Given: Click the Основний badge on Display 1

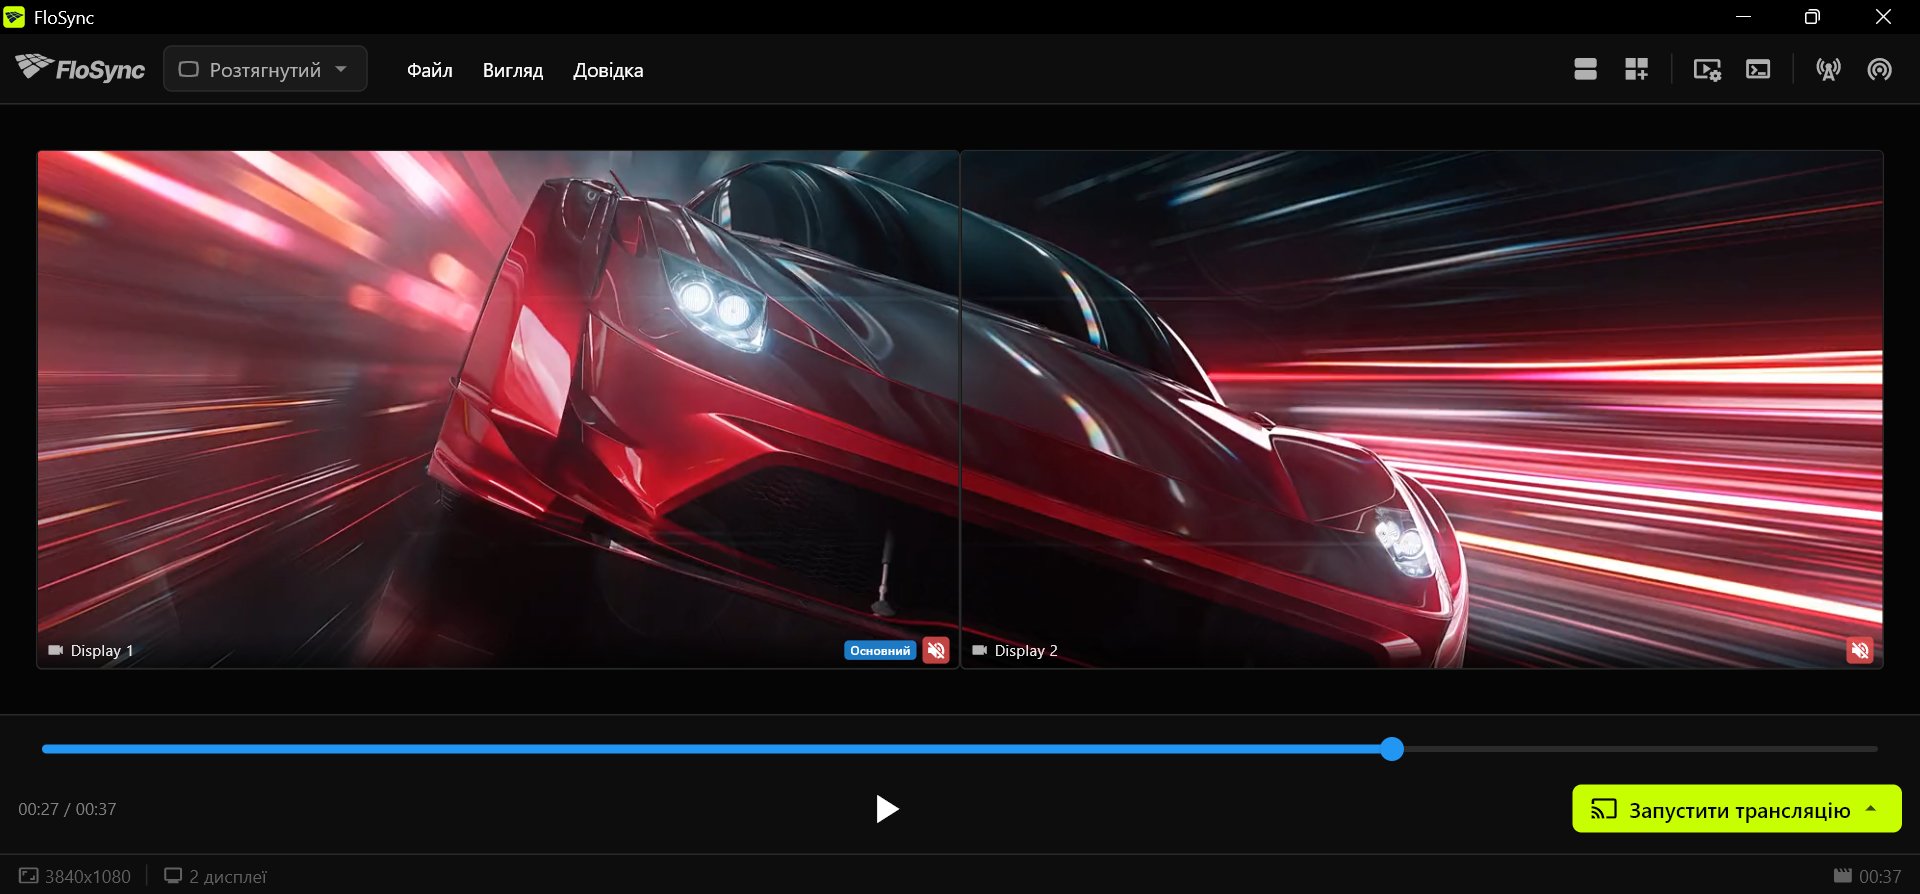Looking at the screenshot, I should tap(880, 651).
